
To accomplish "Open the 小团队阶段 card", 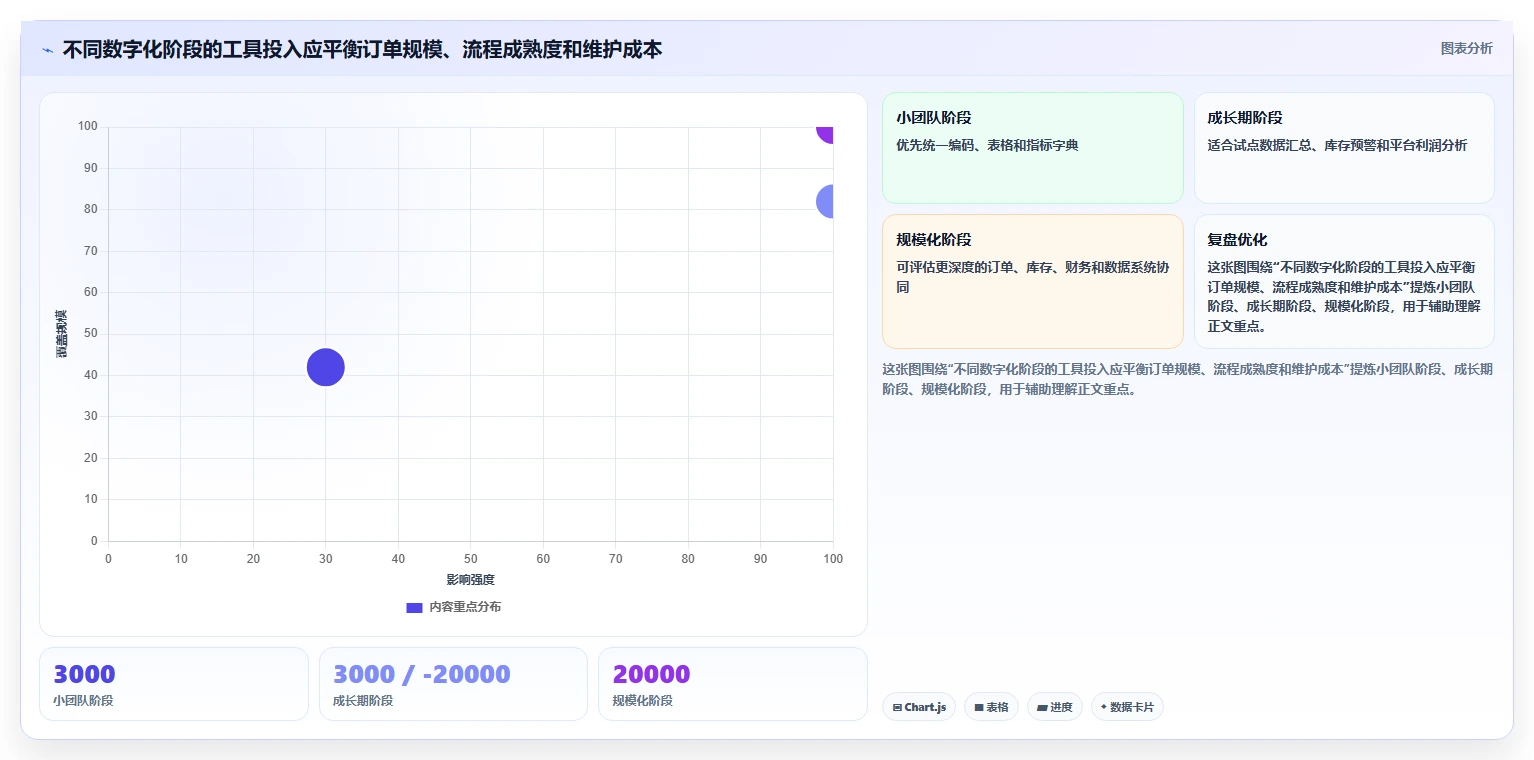I will [x=1033, y=148].
